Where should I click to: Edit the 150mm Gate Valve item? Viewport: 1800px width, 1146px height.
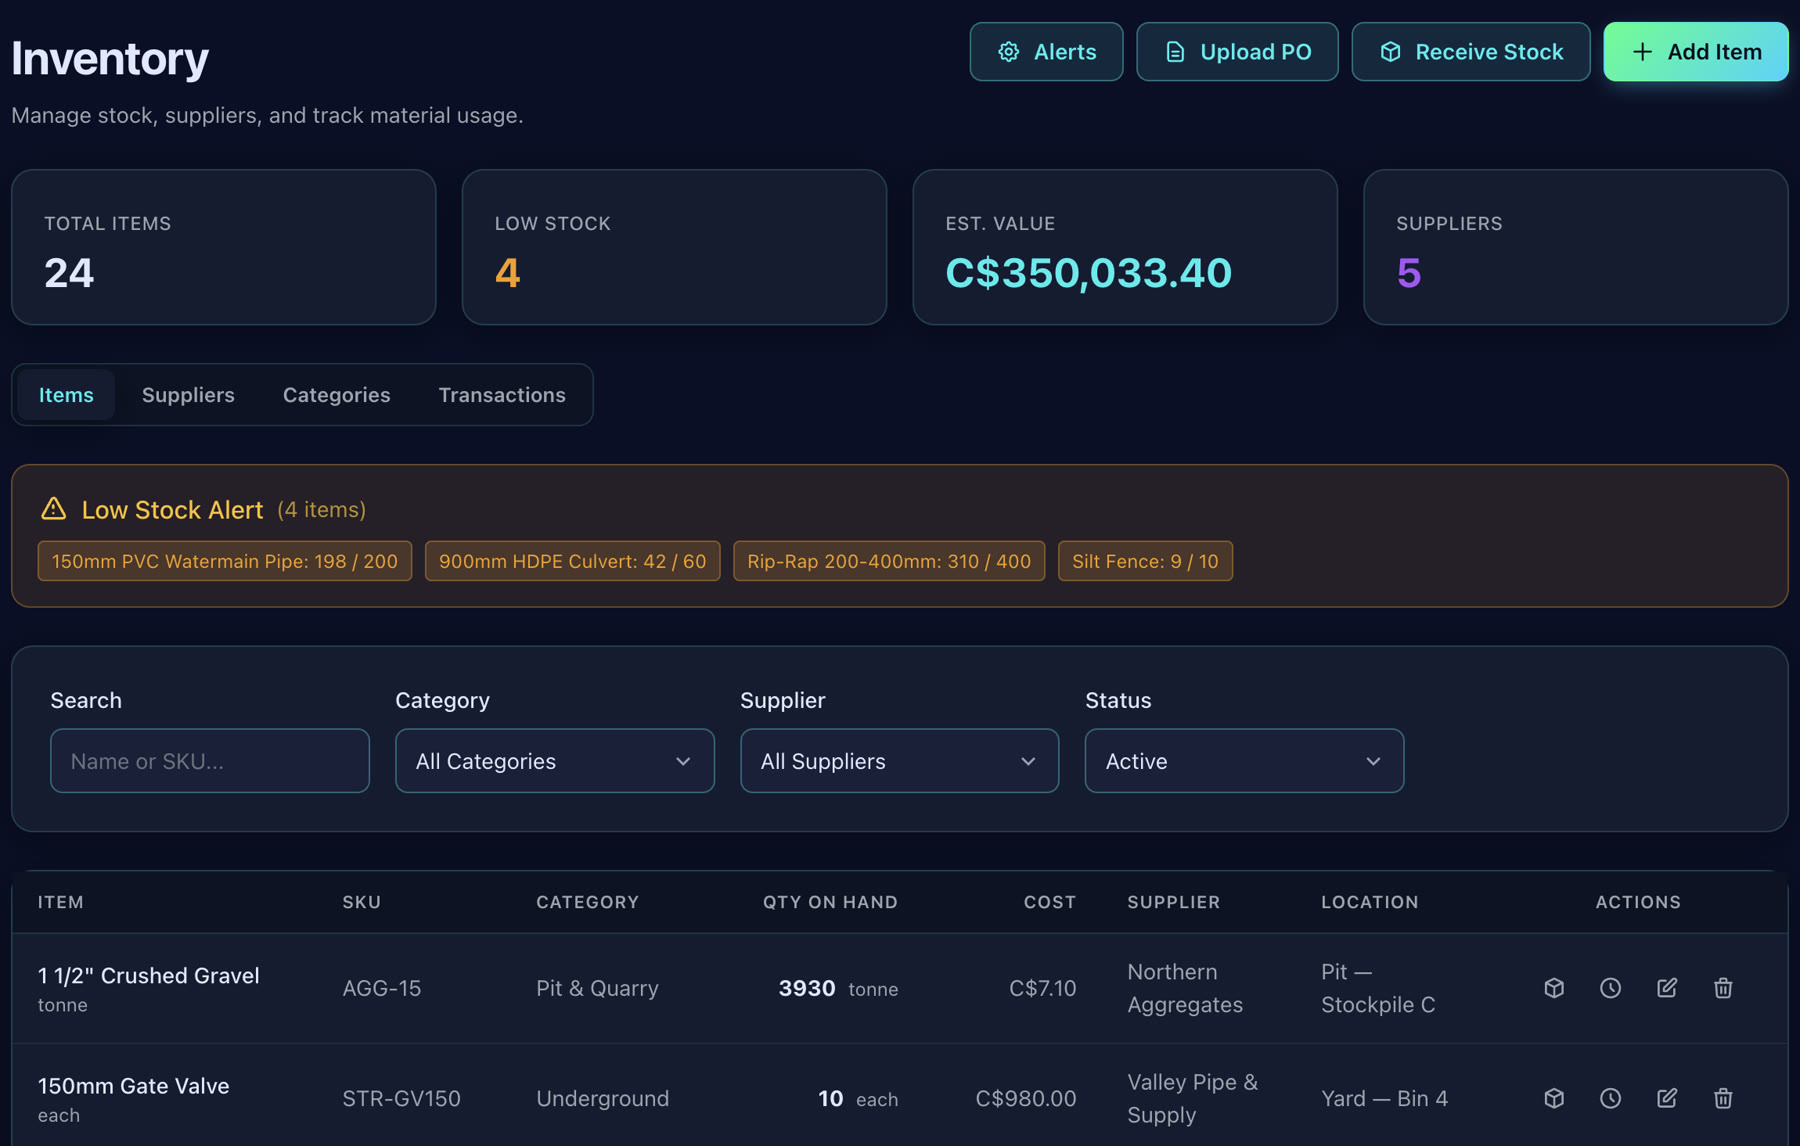(x=1667, y=1098)
